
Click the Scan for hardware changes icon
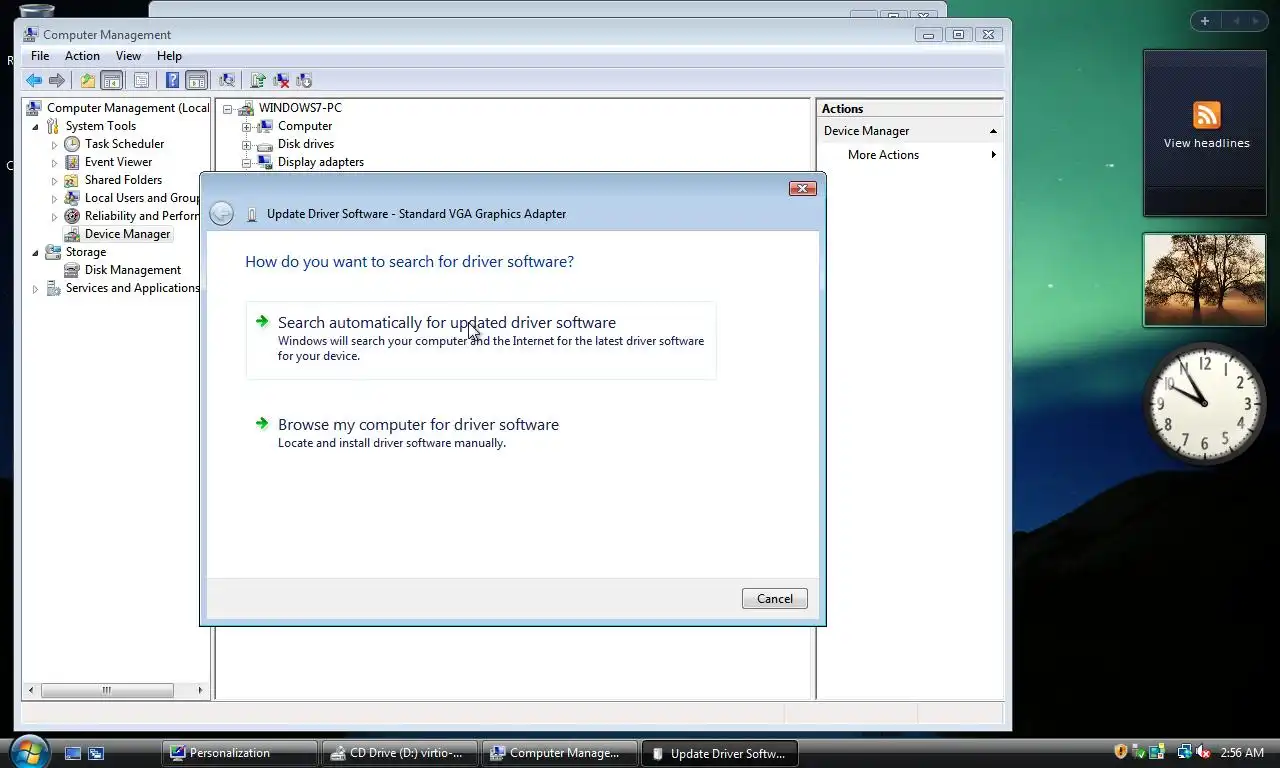pyautogui.click(x=227, y=81)
